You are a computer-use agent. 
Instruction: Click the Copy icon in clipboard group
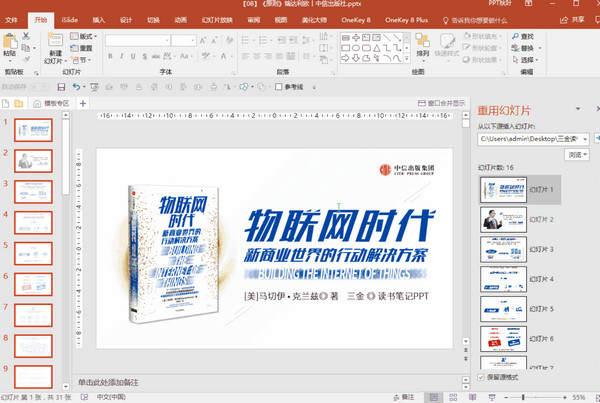(25, 48)
